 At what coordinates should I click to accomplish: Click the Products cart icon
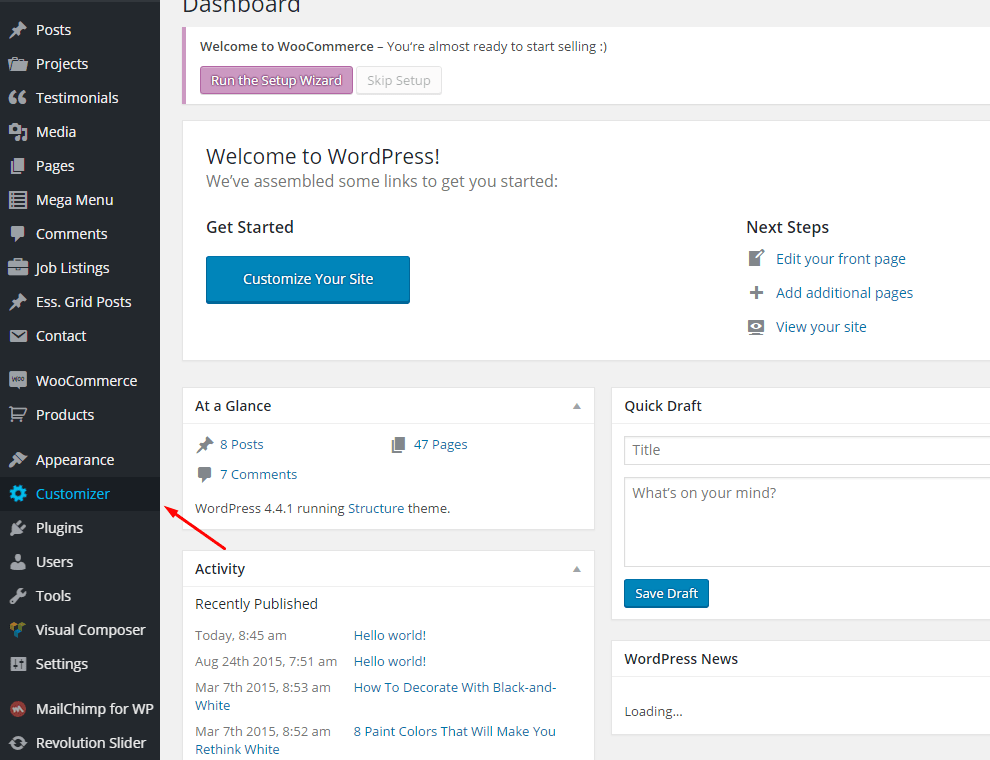18,415
